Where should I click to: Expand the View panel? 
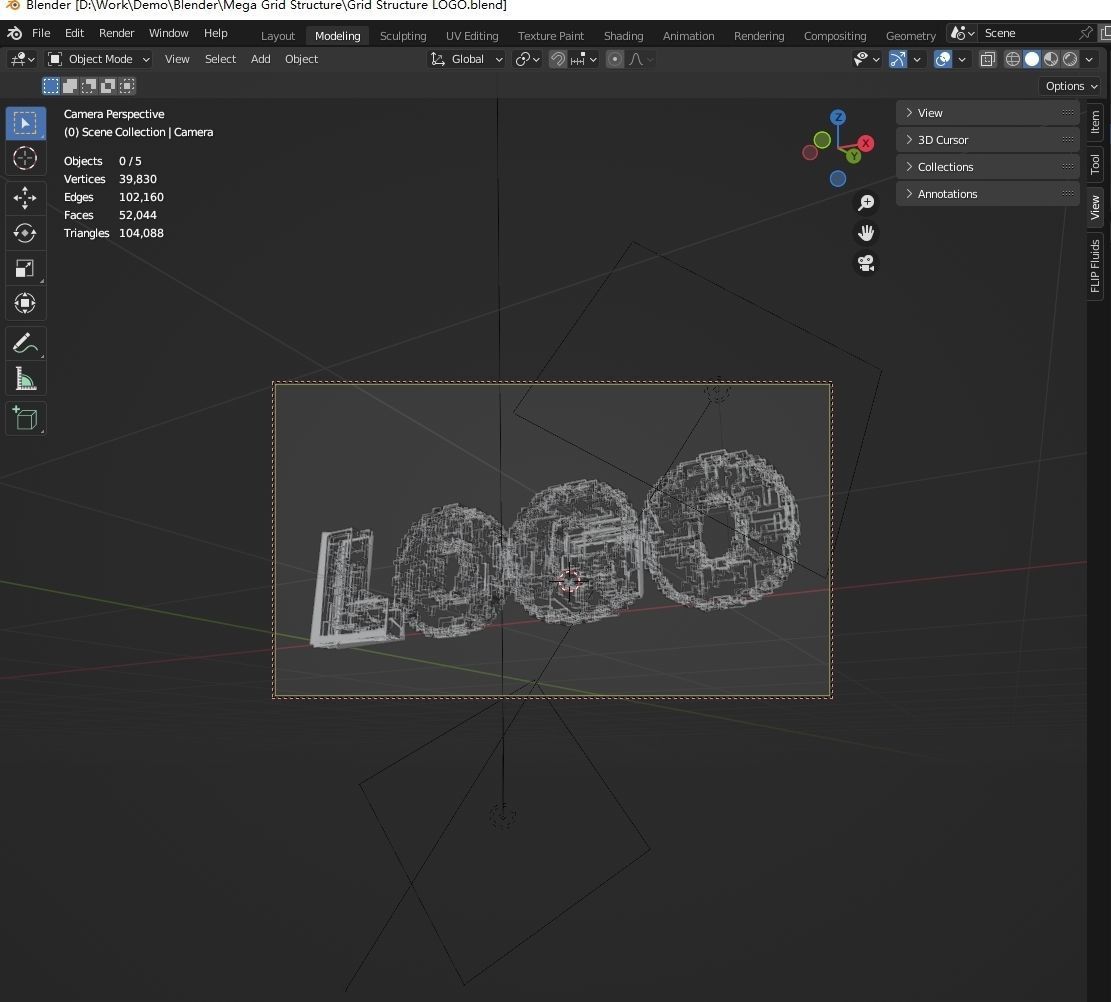click(988, 113)
